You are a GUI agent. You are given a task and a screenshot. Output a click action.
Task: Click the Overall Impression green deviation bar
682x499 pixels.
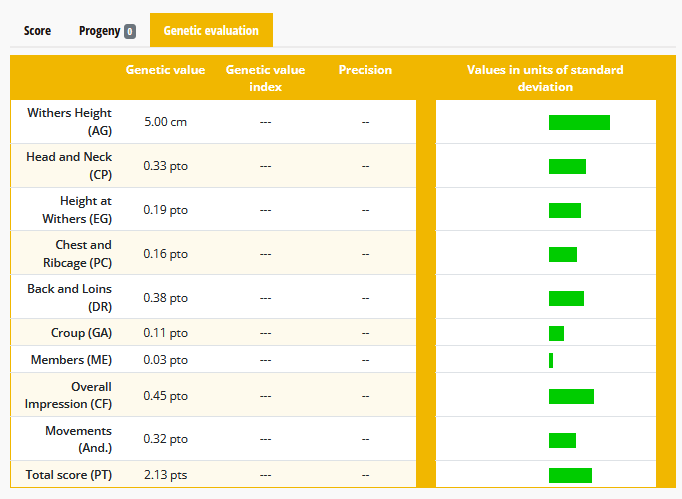click(571, 396)
